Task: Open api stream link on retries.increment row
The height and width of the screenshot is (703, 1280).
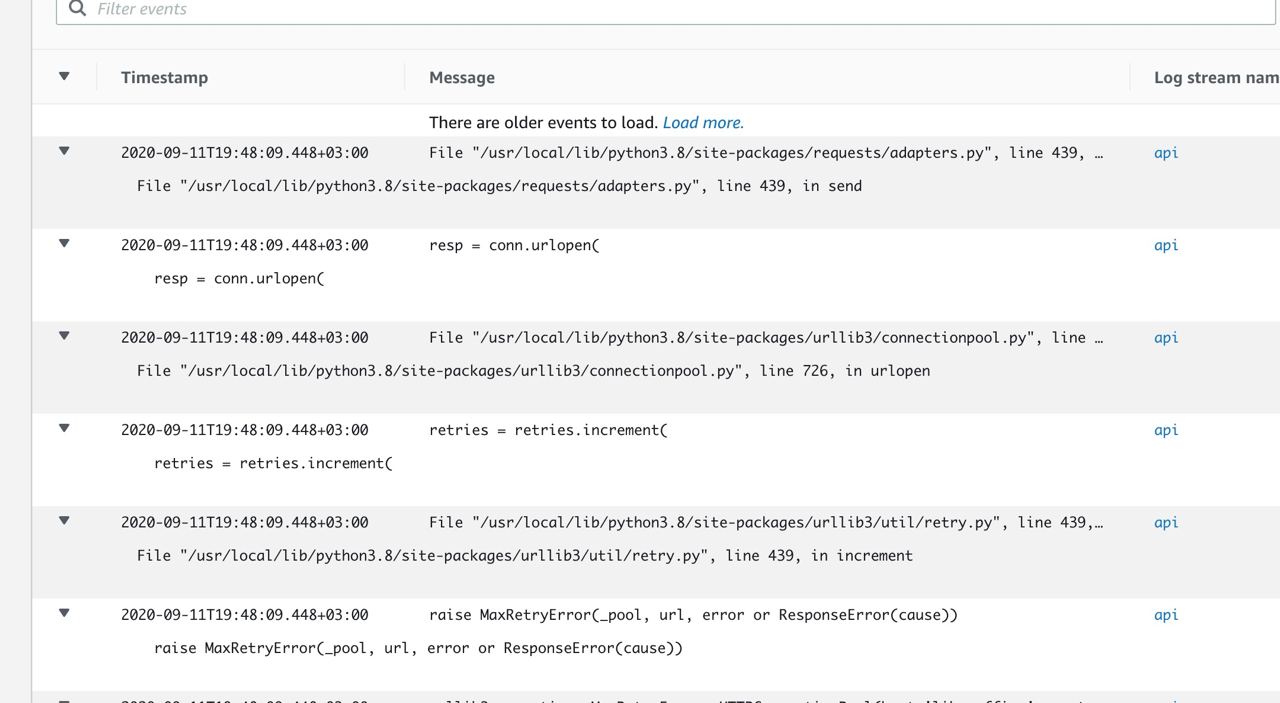Action: [1166, 430]
